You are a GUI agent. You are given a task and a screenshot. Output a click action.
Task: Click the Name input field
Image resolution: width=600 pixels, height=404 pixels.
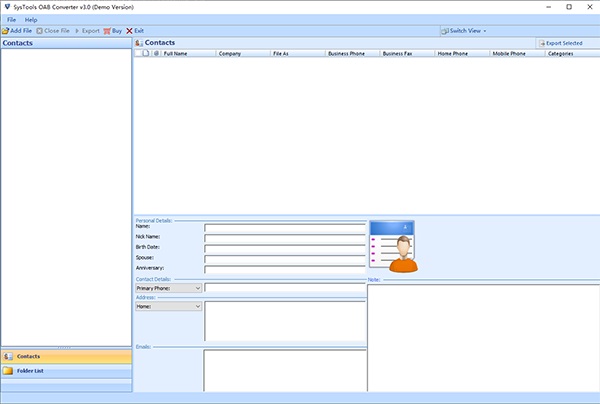click(x=285, y=228)
